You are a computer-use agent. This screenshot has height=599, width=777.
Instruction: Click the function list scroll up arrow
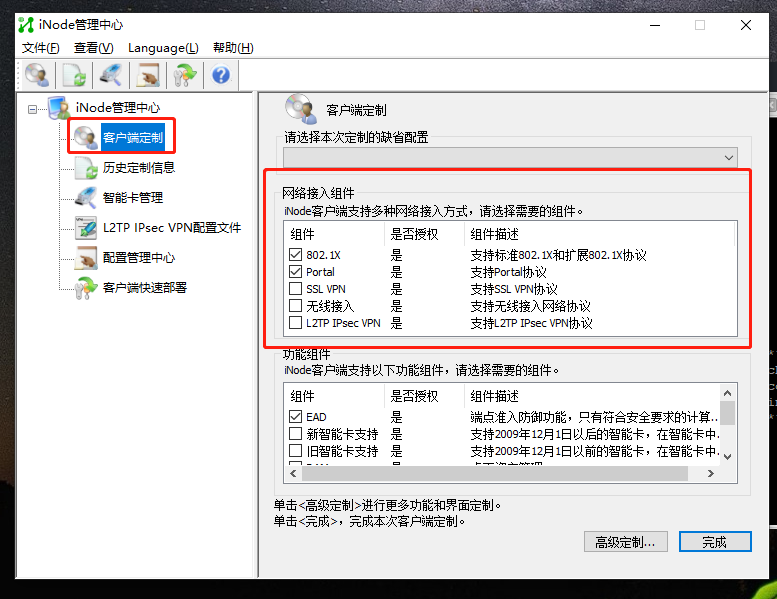coord(727,393)
